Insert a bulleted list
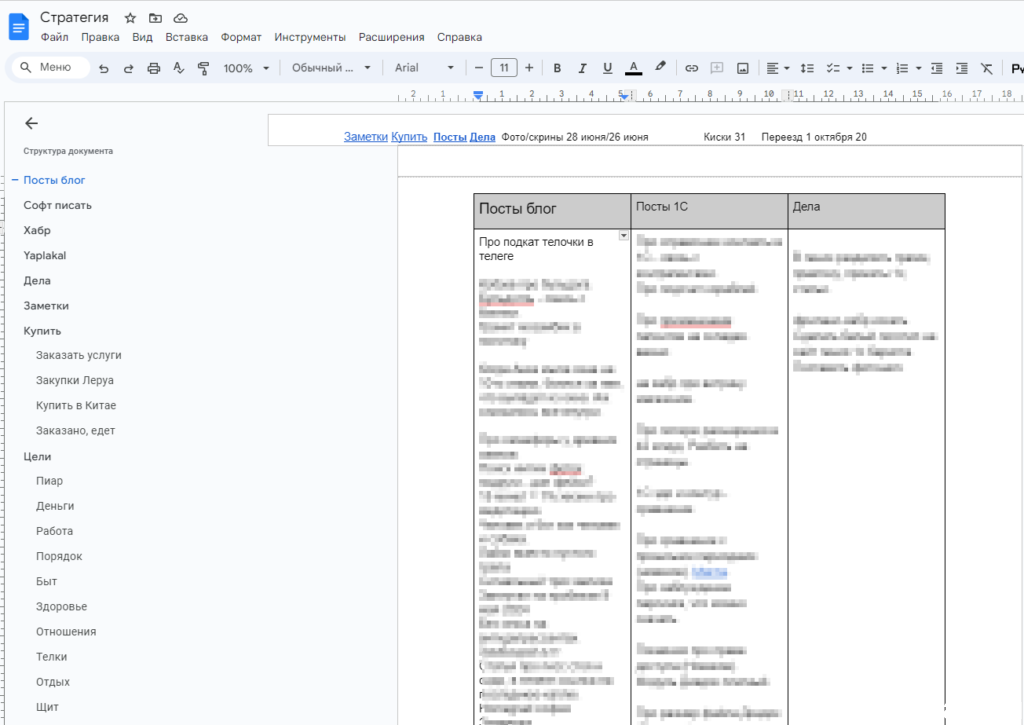The image size is (1024, 725). tap(867, 68)
